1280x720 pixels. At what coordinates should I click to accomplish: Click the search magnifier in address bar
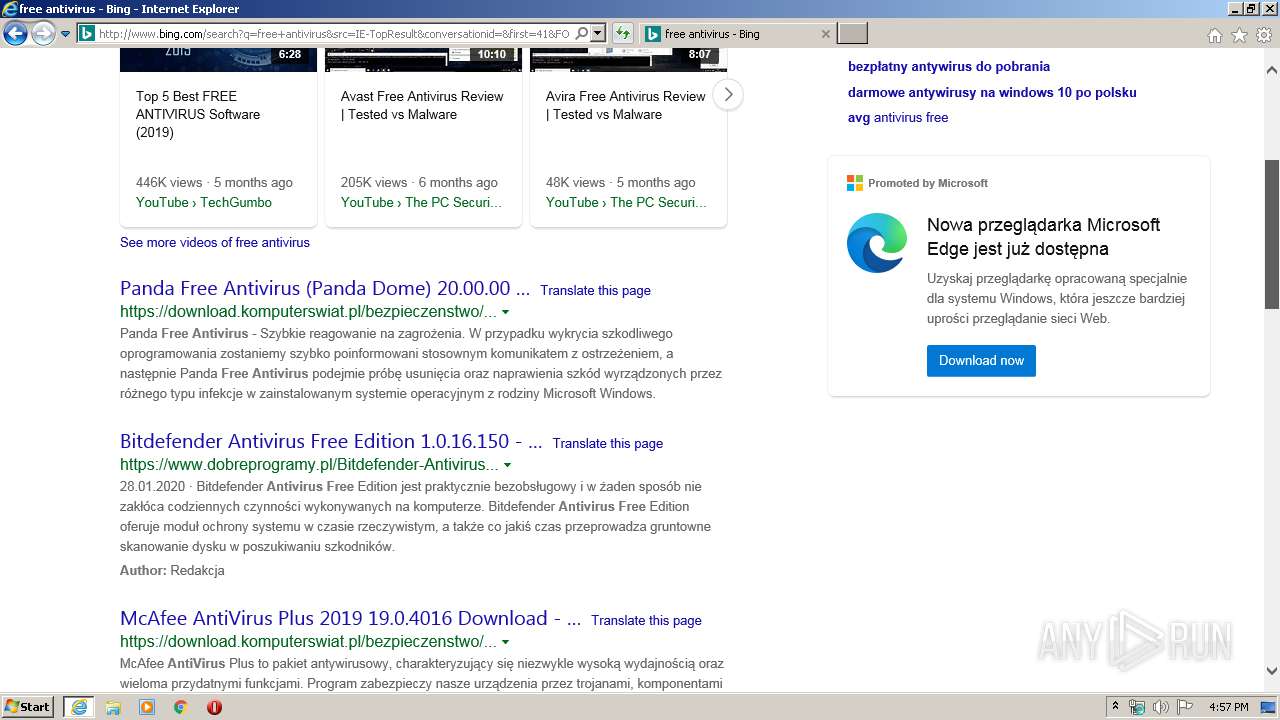point(582,34)
